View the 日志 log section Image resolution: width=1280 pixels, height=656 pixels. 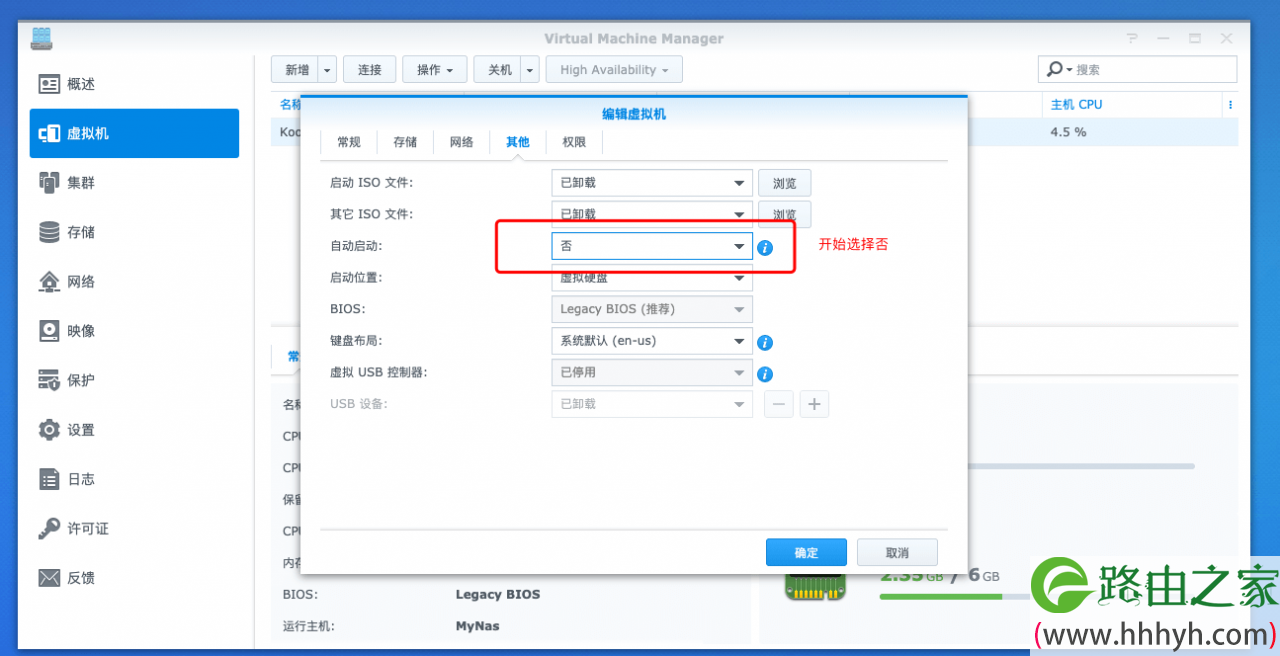[134, 479]
